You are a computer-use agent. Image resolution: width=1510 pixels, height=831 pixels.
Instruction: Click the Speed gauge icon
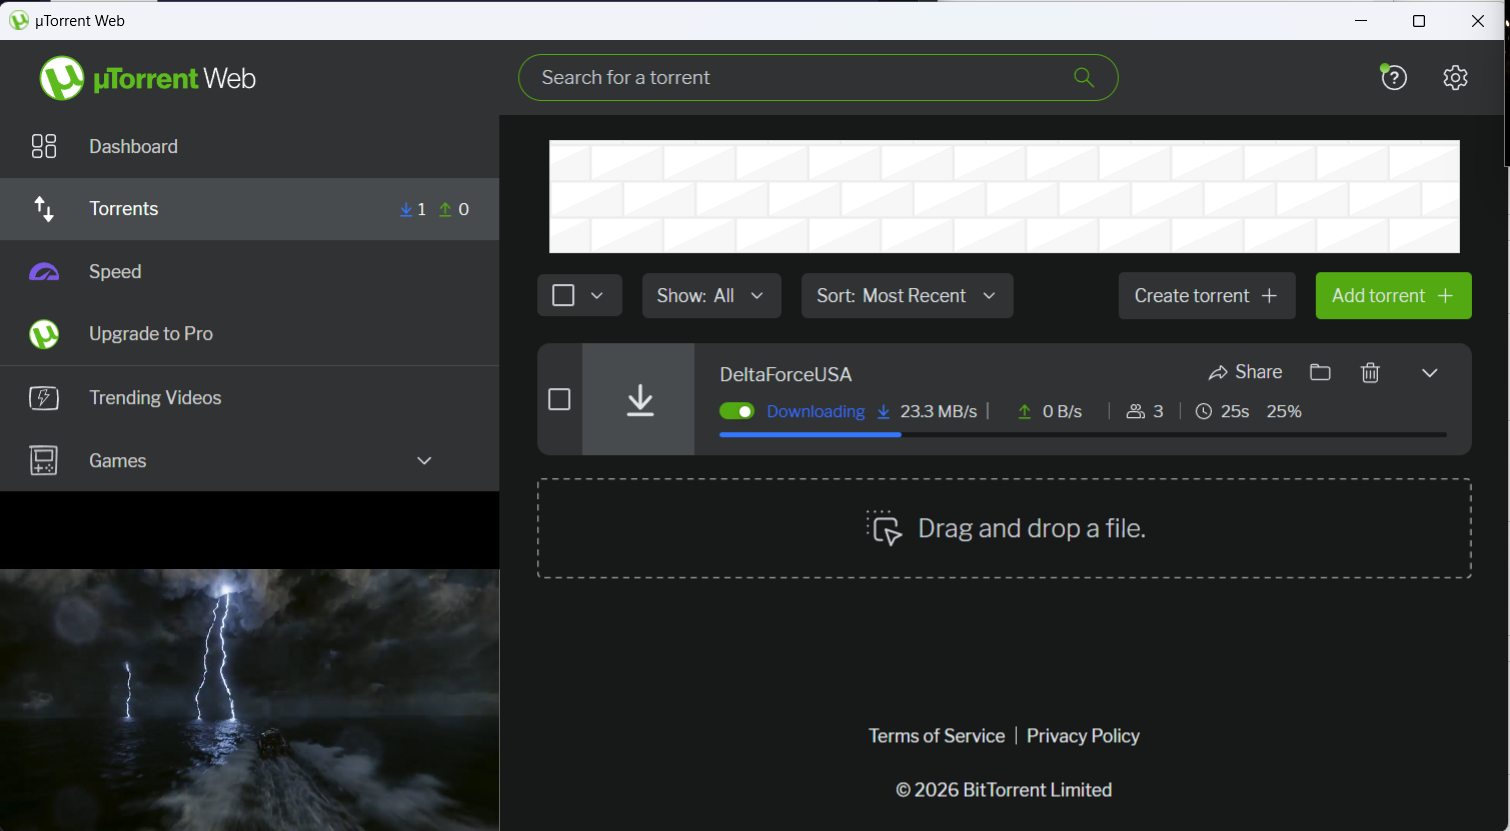[x=44, y=272]
